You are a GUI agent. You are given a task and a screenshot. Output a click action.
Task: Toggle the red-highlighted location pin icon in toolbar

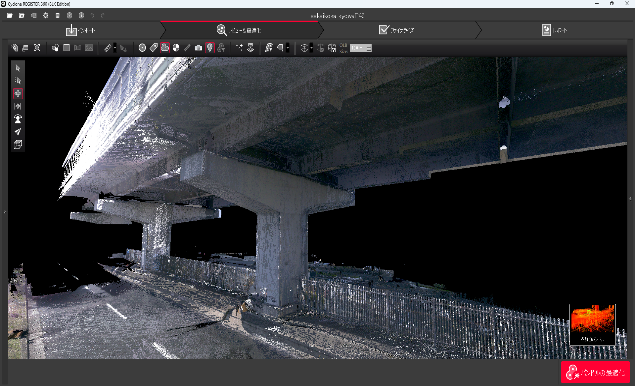(x=210, y=47)
